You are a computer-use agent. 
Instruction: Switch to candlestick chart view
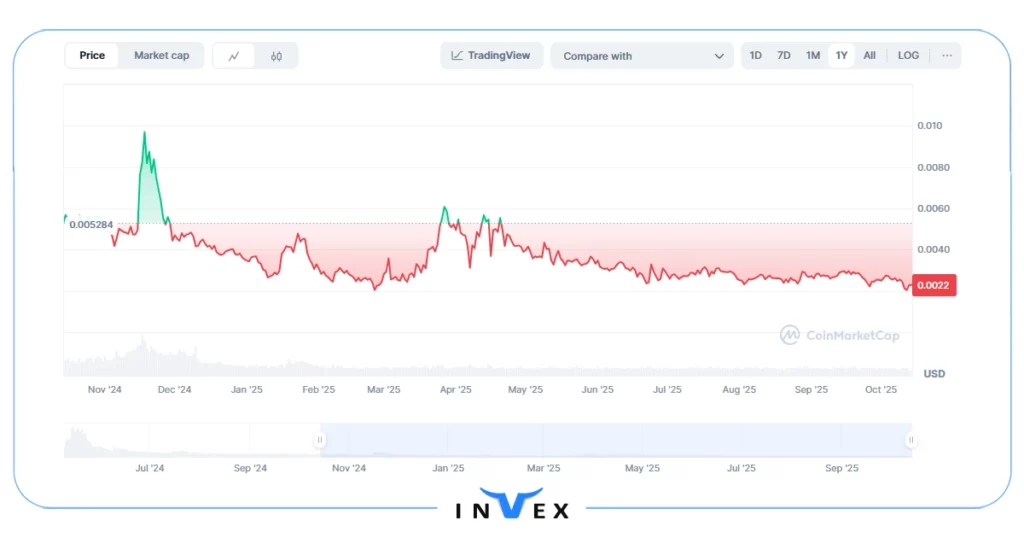coord(276,56)
